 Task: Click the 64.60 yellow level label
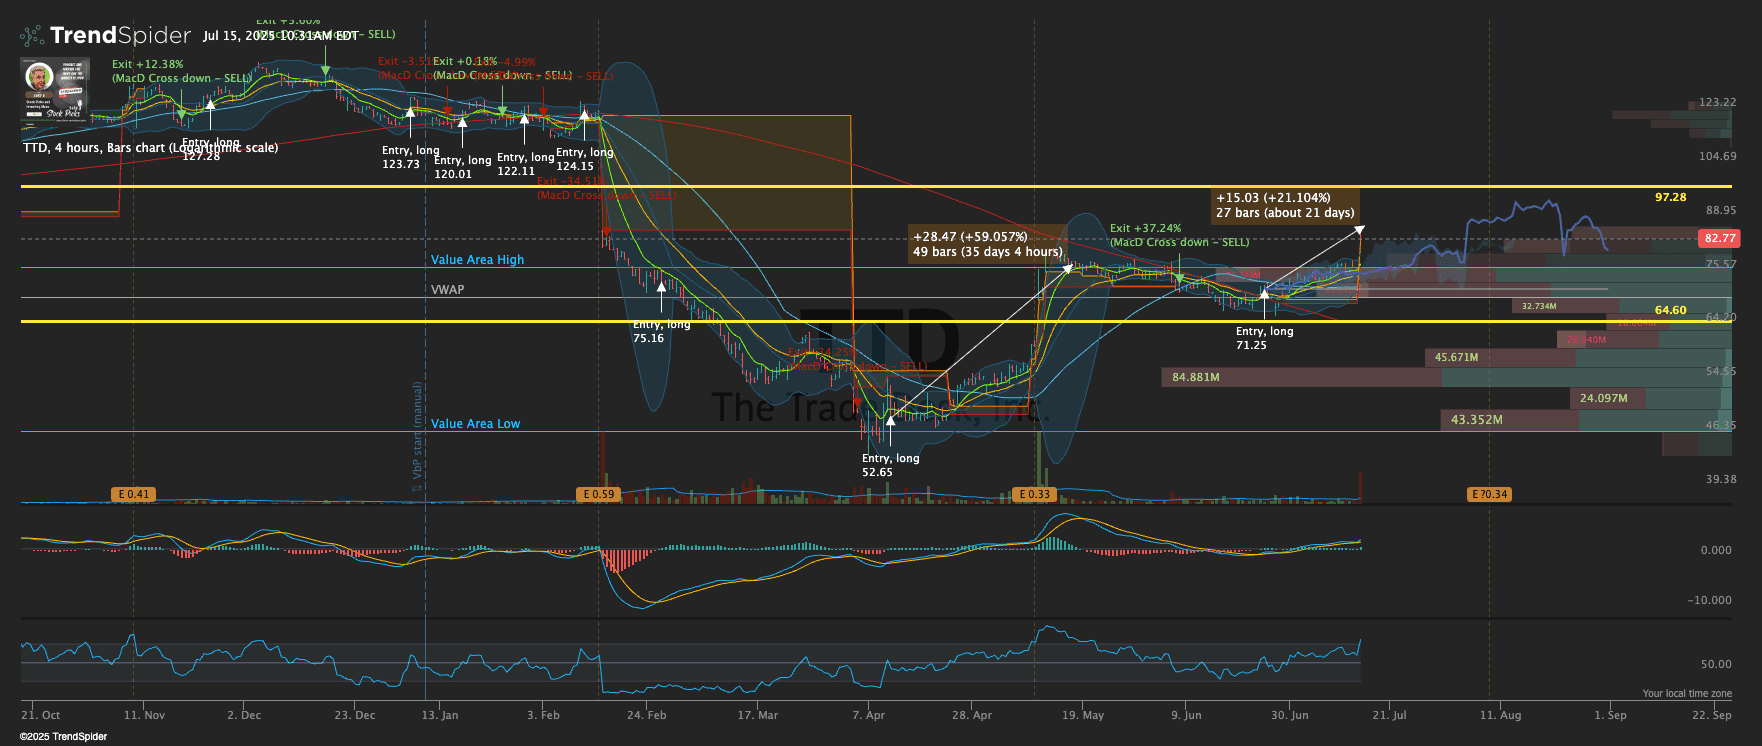pyautogui.click(x=1670, y=310)
